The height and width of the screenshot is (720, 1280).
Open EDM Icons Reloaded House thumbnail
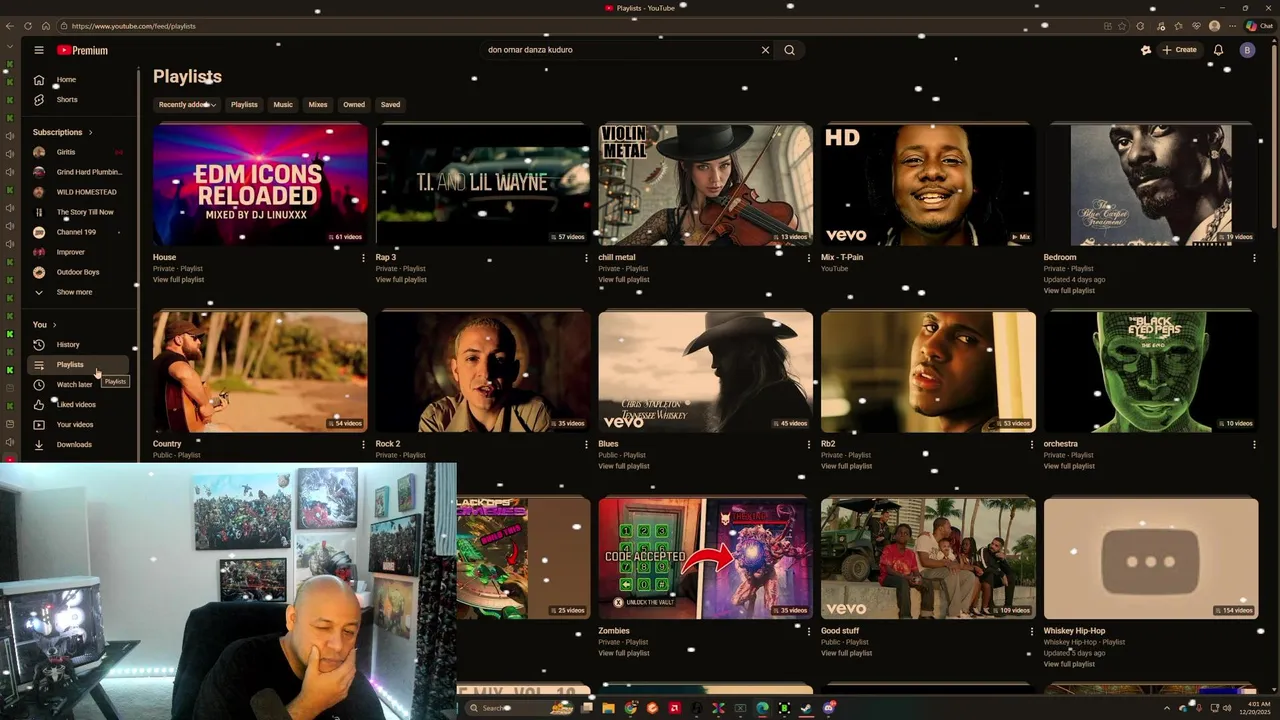(260, 184)
